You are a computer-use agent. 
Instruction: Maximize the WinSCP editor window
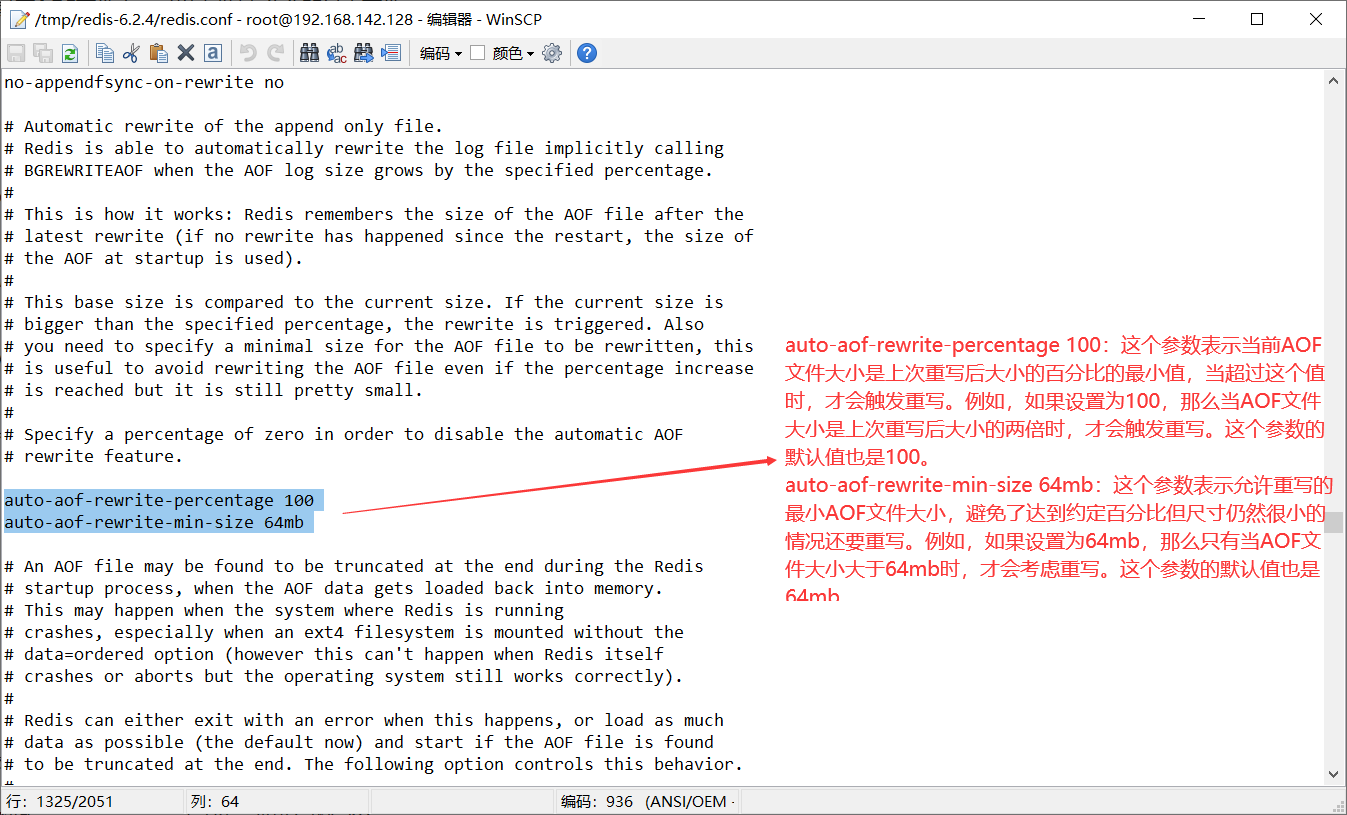click(x=1257, y=19)
